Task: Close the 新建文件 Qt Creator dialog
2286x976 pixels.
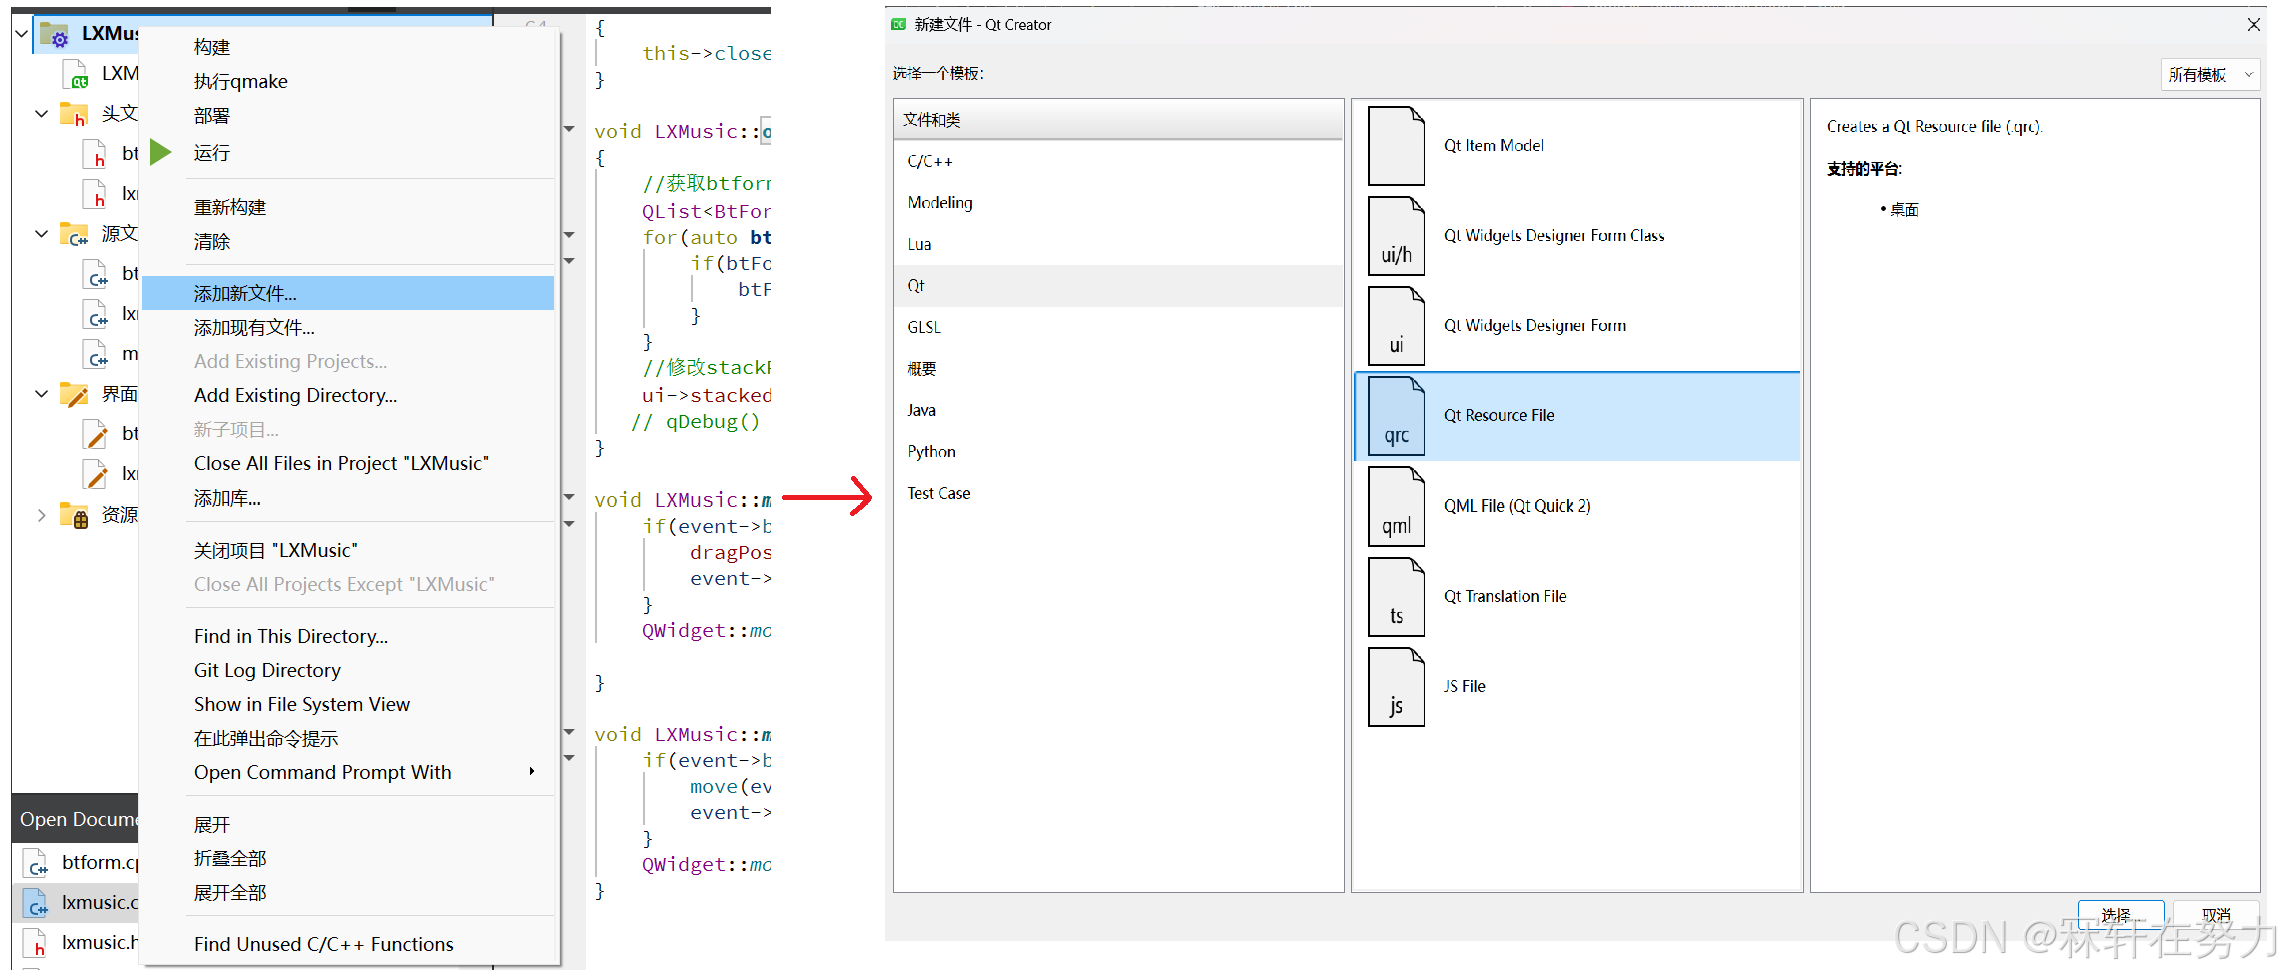Action: tap(2253, 25)
